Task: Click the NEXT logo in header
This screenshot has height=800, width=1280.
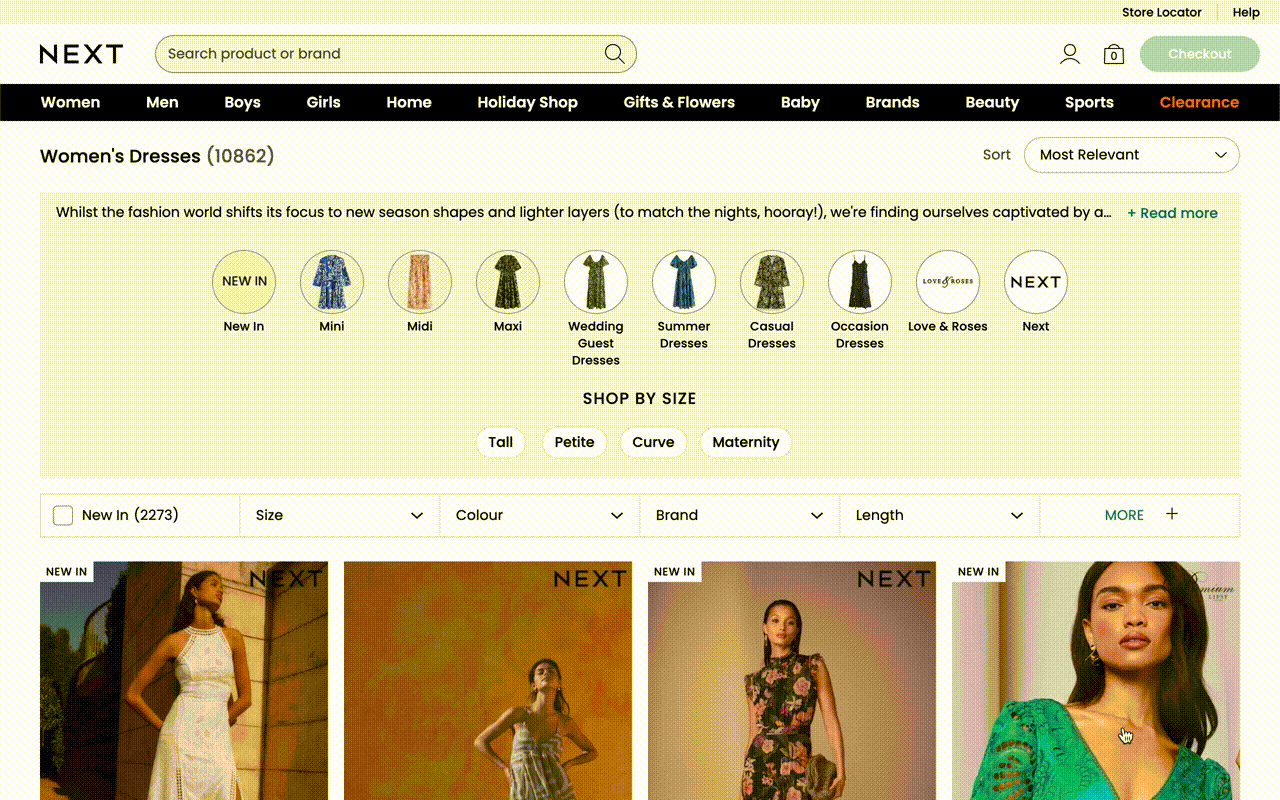Action: coord(81,54)
